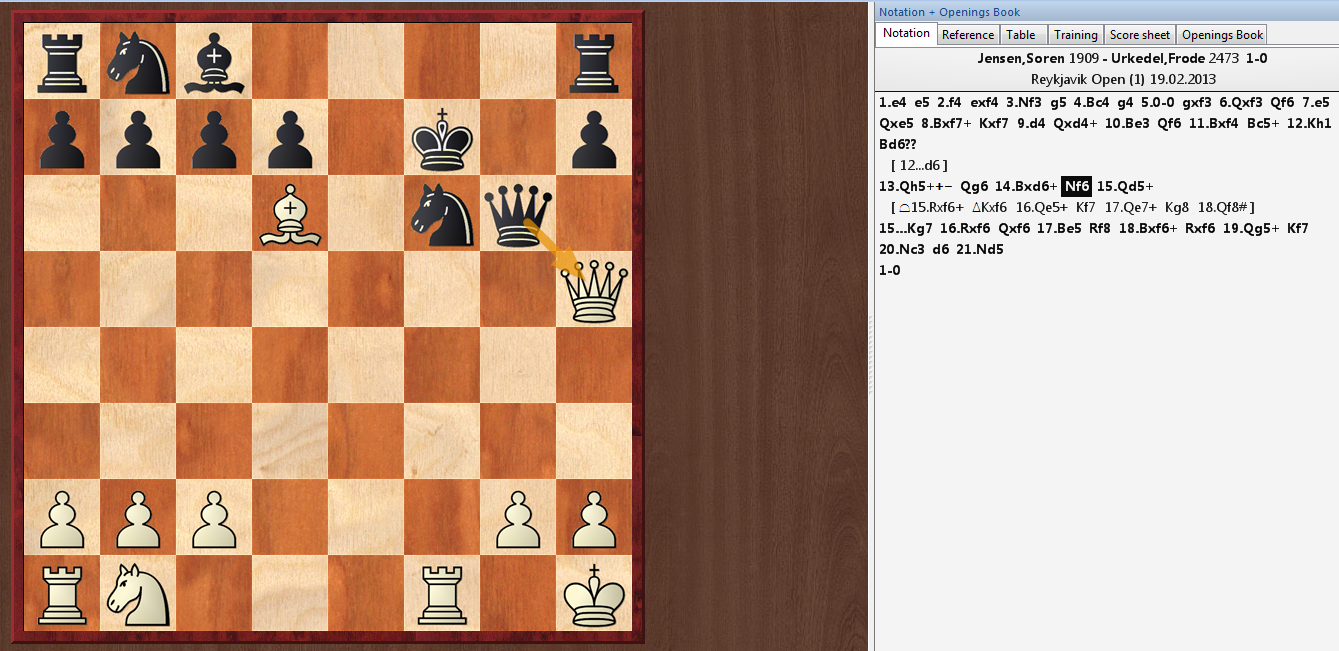The height and width of the screenshot is (651, 1339).
Task: Click the black bishop on c8
Action: [x=213, y=62]
